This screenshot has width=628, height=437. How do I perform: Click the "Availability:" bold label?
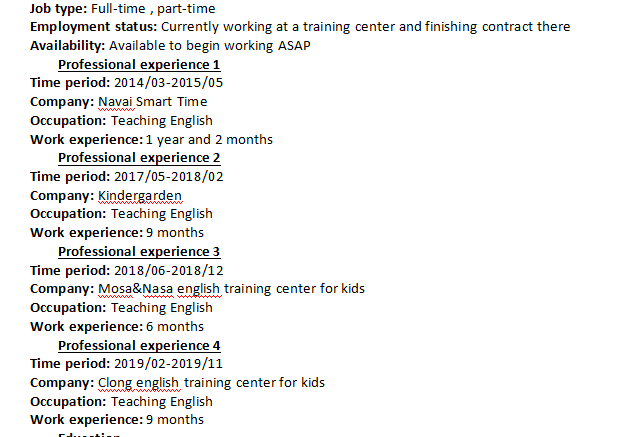tap(67, 46)
